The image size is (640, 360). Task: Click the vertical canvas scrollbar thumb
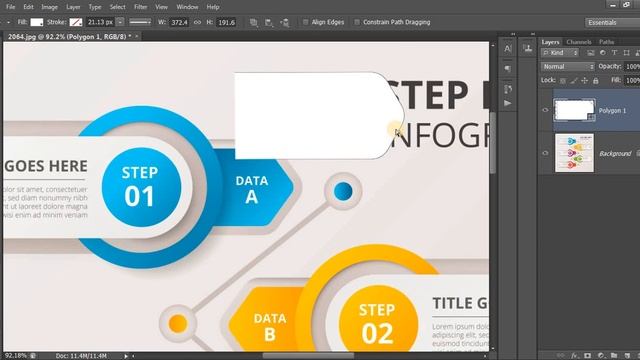(x=493, y=142)
